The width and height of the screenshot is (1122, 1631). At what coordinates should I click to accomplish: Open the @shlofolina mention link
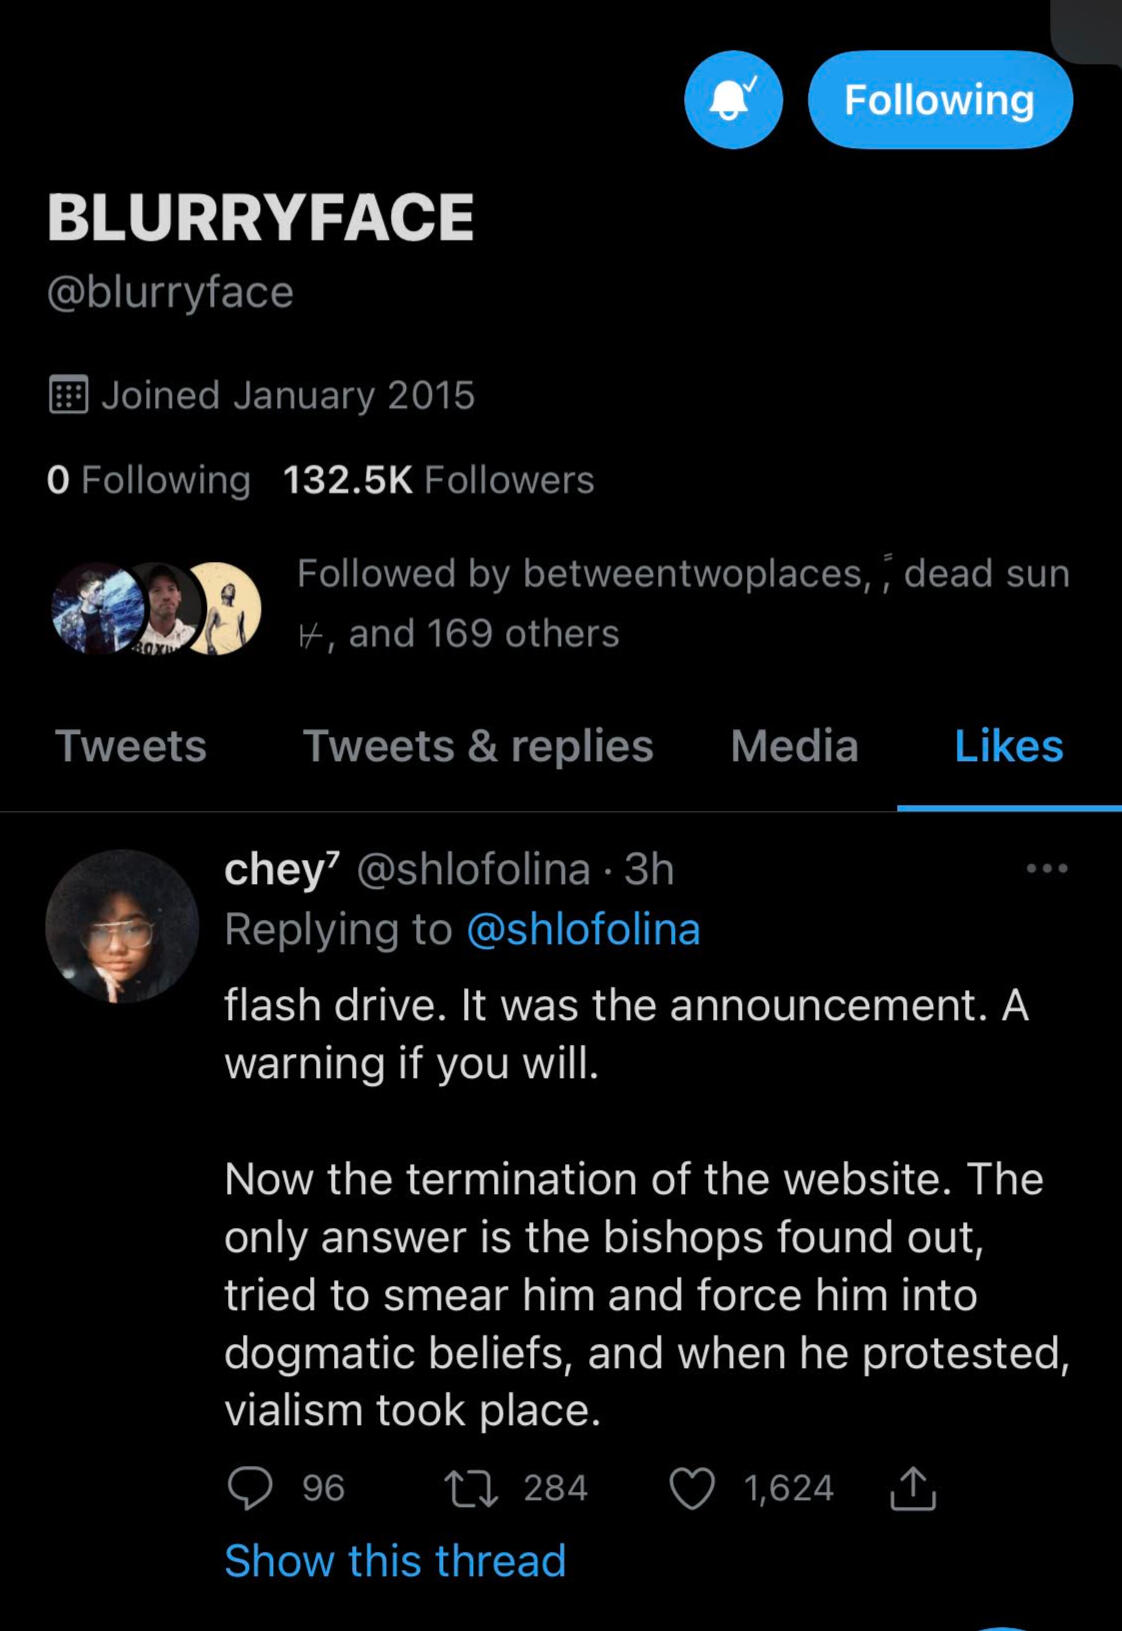(583, 929)
